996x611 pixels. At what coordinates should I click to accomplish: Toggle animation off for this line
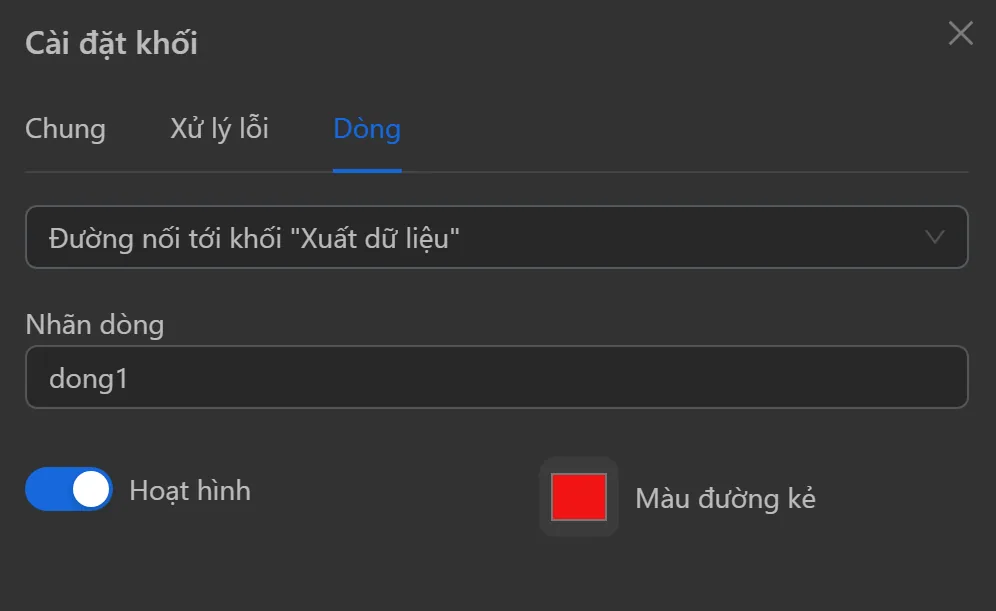[67, 490]
